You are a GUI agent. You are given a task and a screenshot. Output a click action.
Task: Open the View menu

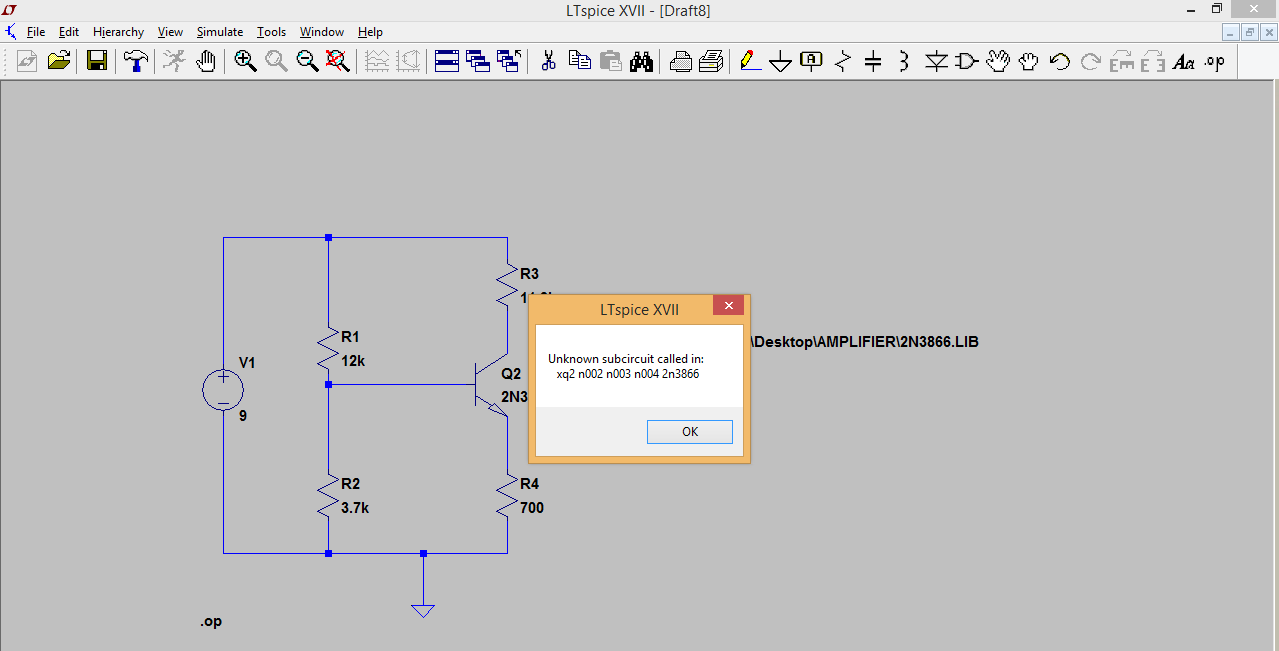point(171,32)
